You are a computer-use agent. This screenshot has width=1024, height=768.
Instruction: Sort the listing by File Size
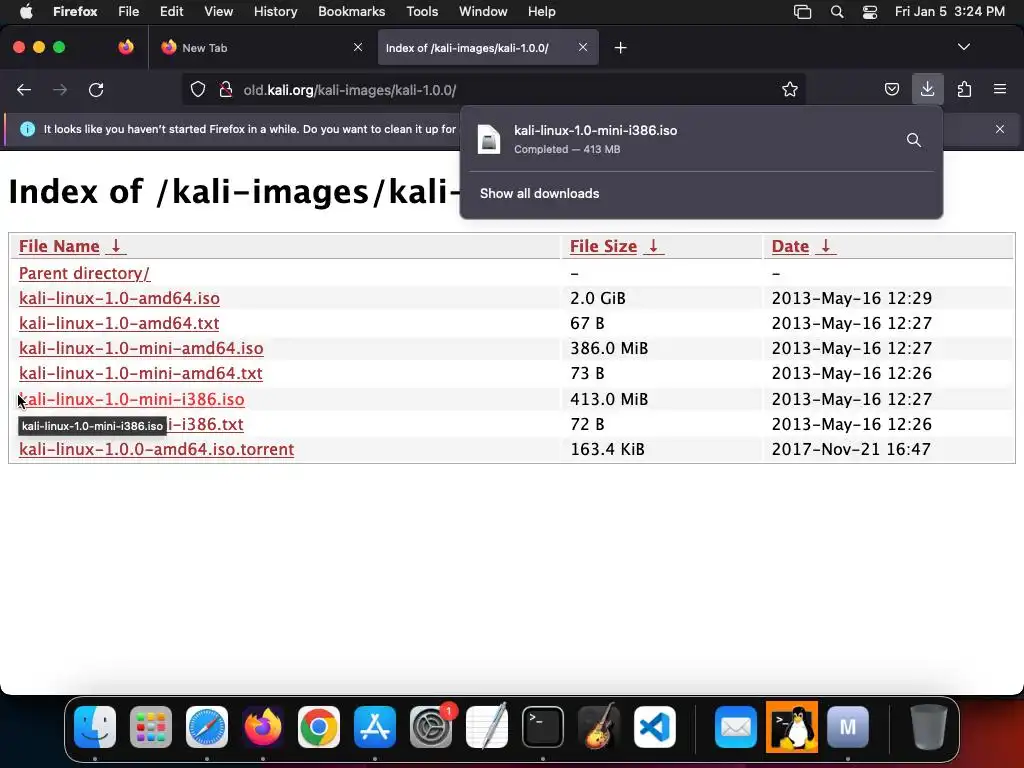tap(615, 246)
